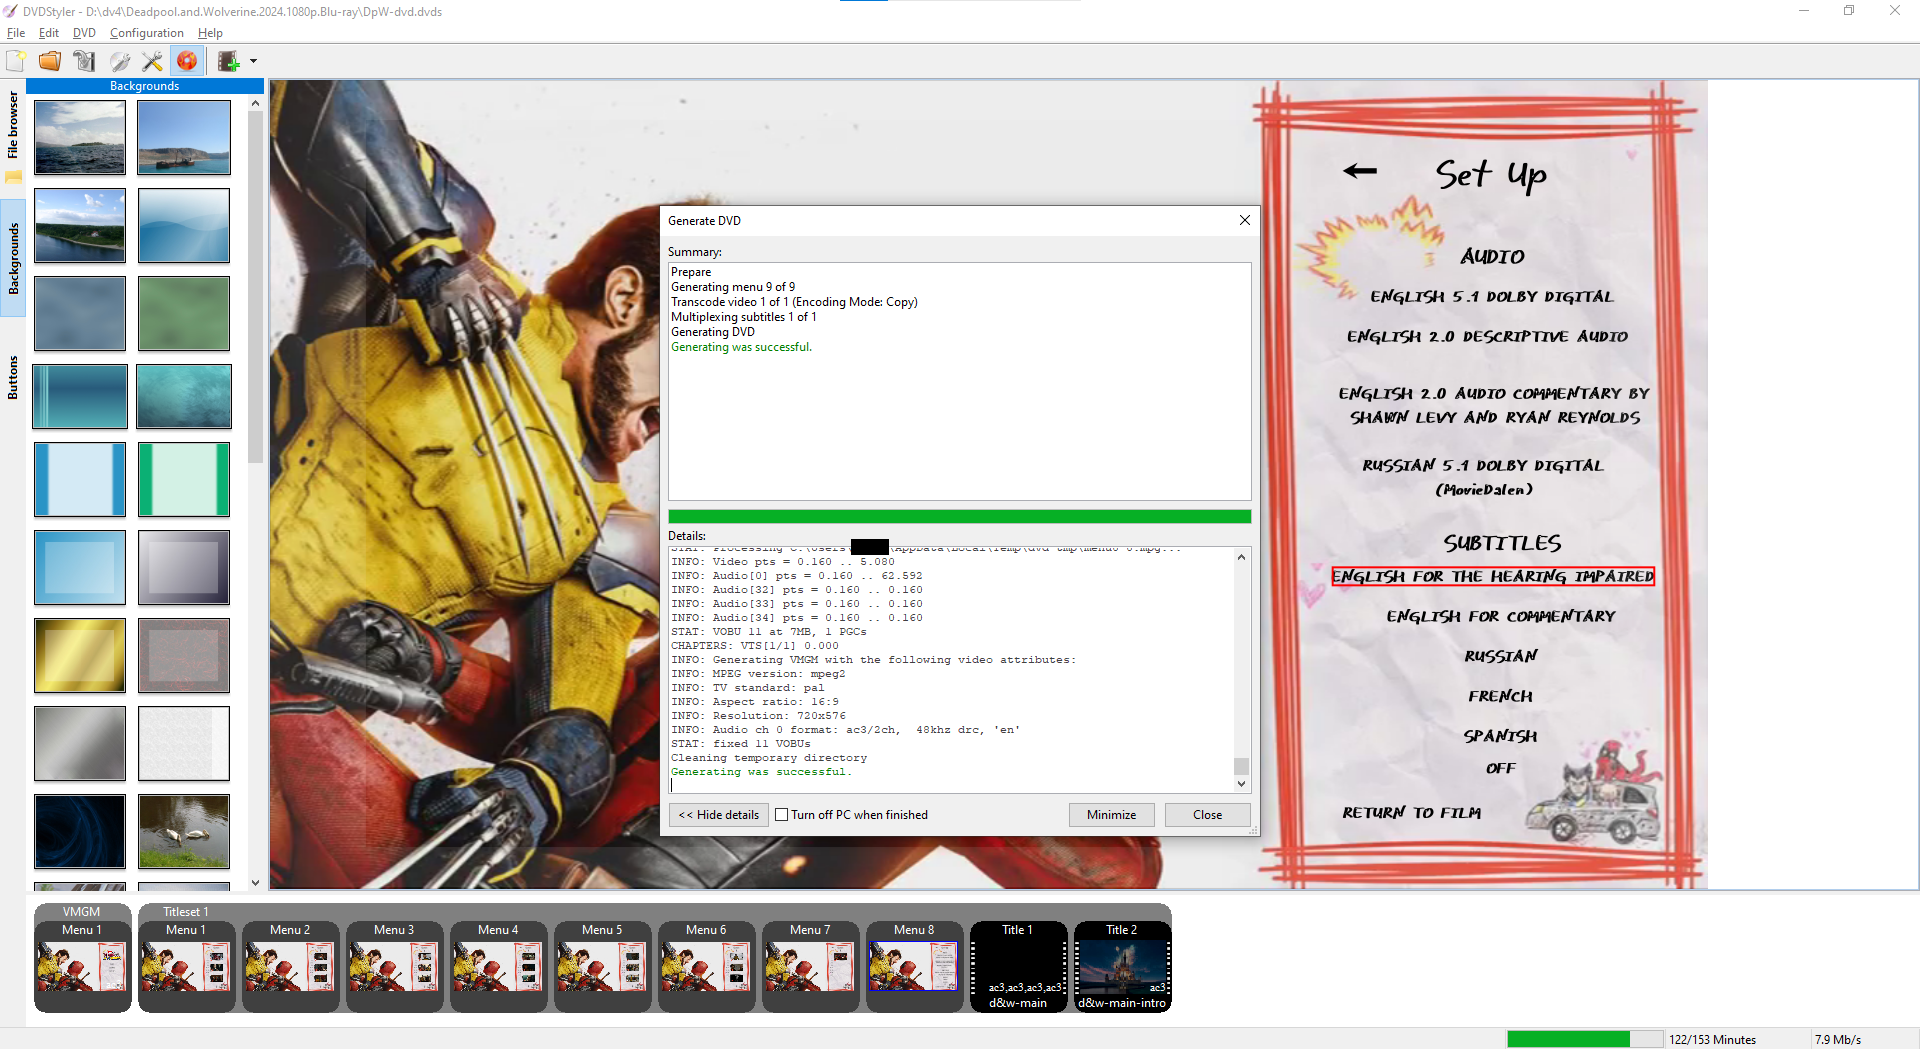Click Return to Film menu button
This screenshot has width=1920, height=1049.
click(x=1412, y=813)
